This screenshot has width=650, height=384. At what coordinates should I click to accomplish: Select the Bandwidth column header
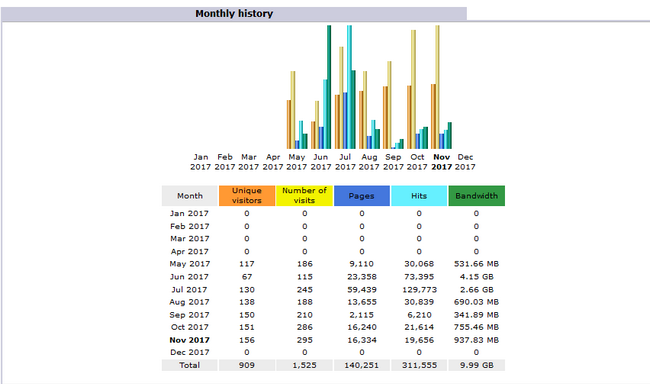[x=476, y=196]
